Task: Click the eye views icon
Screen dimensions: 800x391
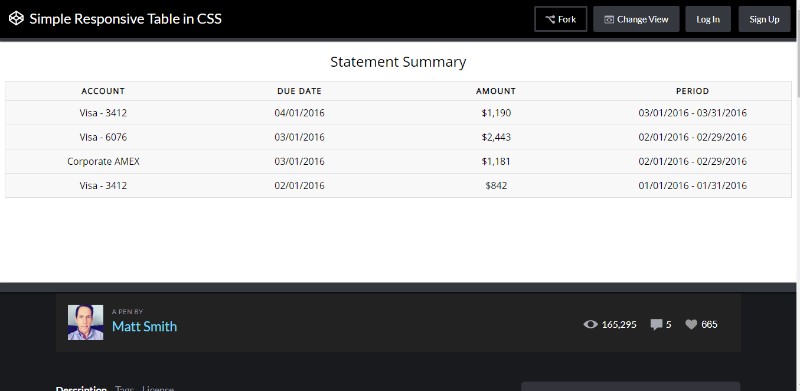Action: [590, 324]
